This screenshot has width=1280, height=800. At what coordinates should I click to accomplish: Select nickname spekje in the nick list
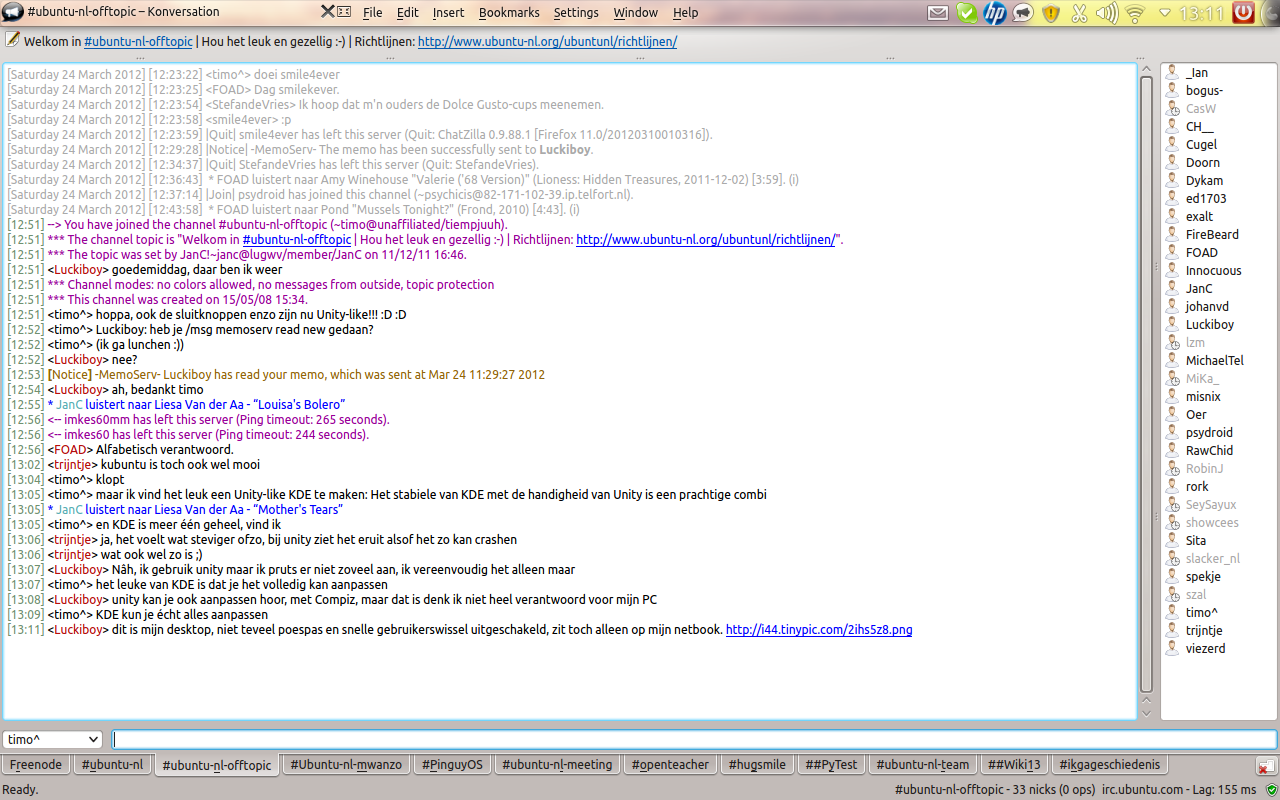tap(1203, 576)
